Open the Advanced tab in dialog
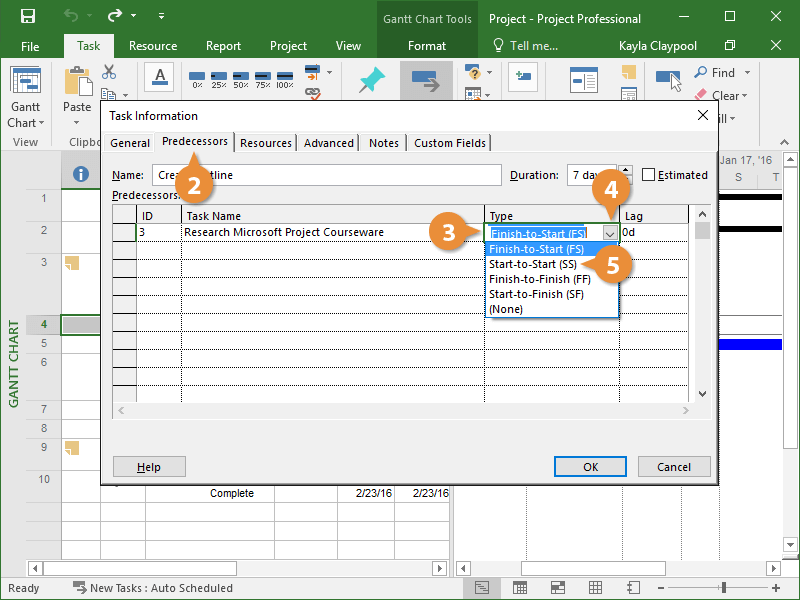Viewport: 800px width, 600px height. tap(329, 143)
